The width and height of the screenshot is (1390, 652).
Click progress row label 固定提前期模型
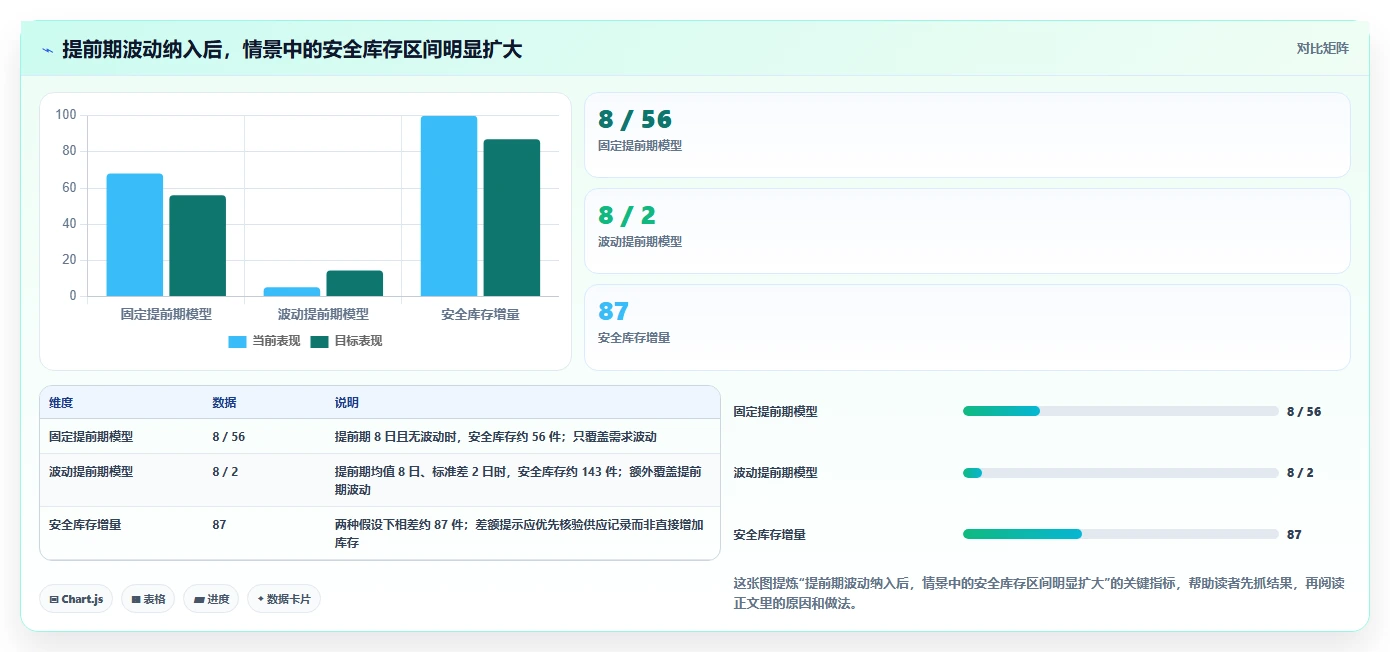tap(775, 411)
